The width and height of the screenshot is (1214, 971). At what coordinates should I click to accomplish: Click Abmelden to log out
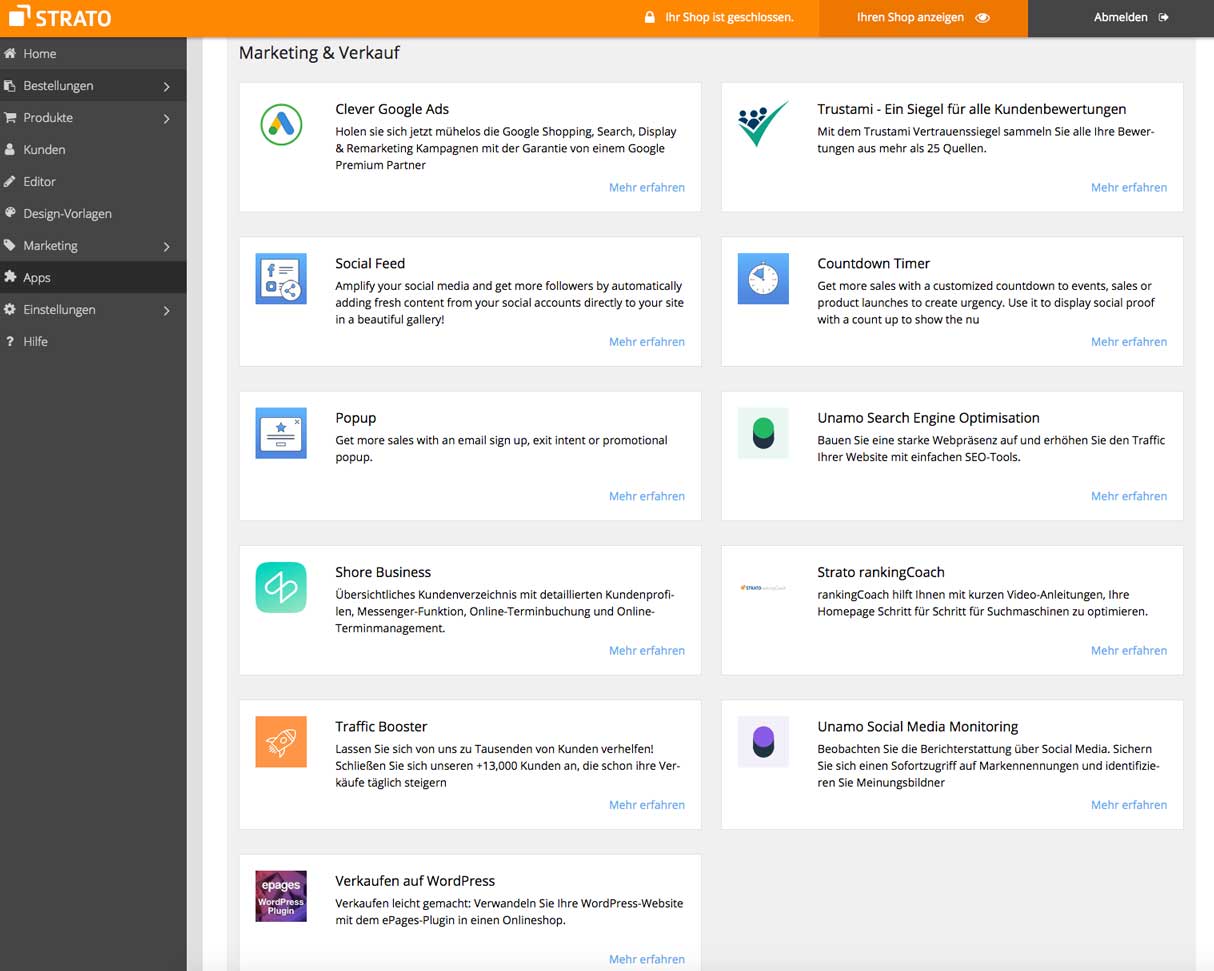pos(1131,18)
